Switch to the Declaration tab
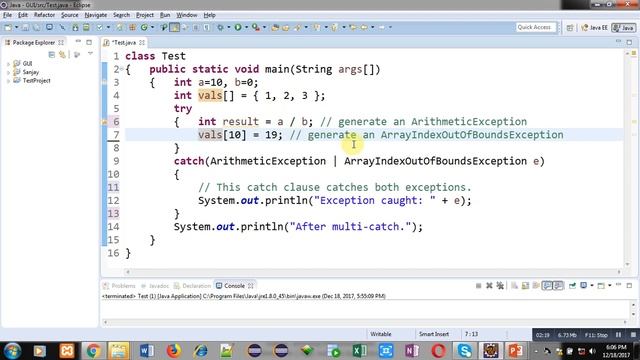The image size is (640, 360). pyautogui.click(x=192, y=286)
